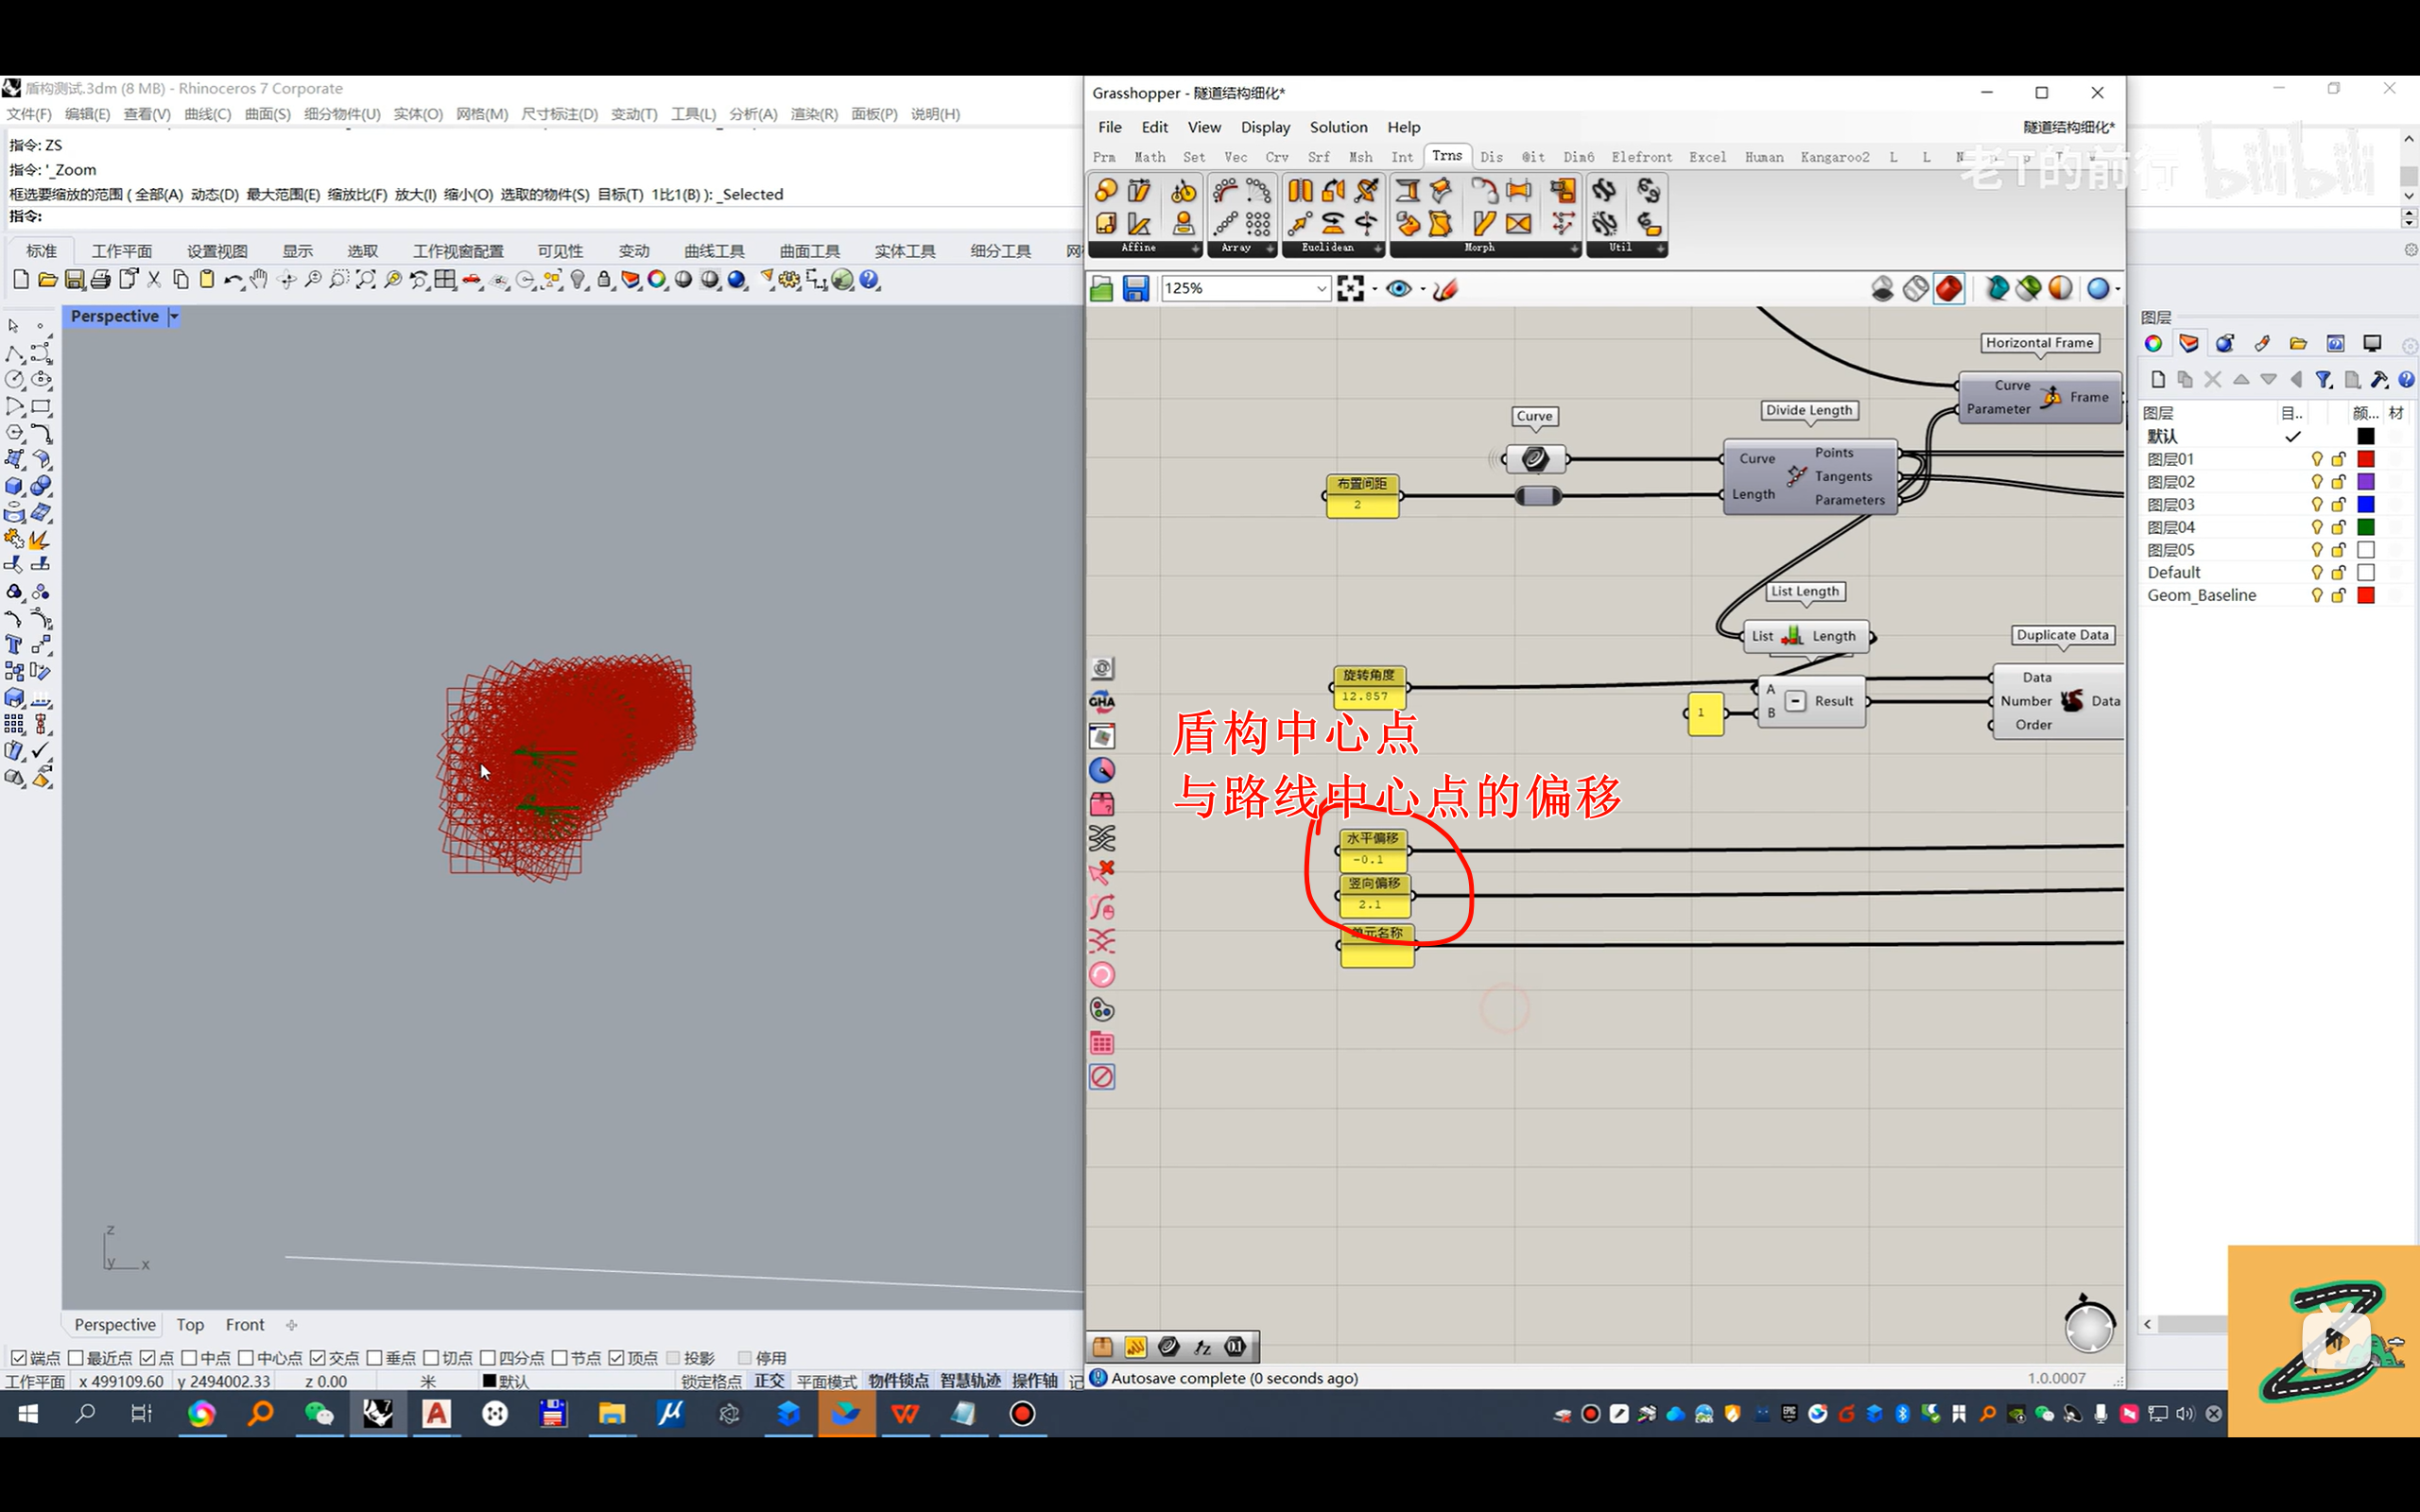Click the Grasshopper open file icon
2420x1512 pixels.
tap(1101, 289)
